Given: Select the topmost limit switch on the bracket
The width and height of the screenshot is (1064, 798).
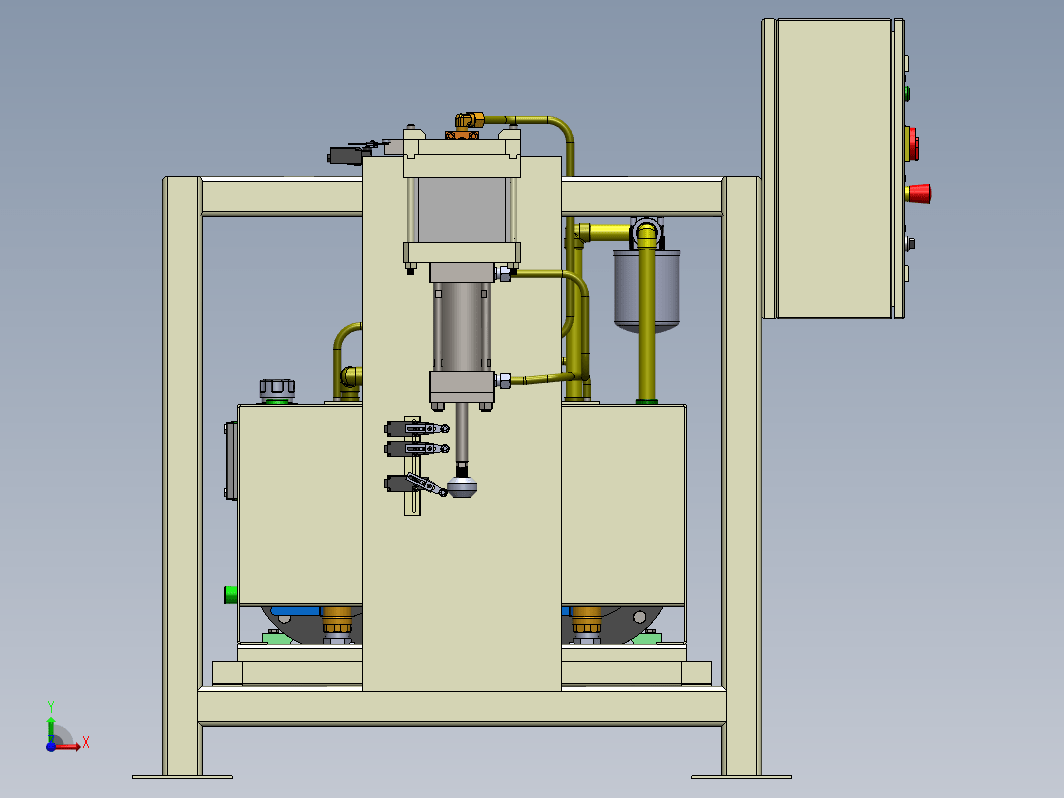Looking at the screenshot, I should point(417,428).
